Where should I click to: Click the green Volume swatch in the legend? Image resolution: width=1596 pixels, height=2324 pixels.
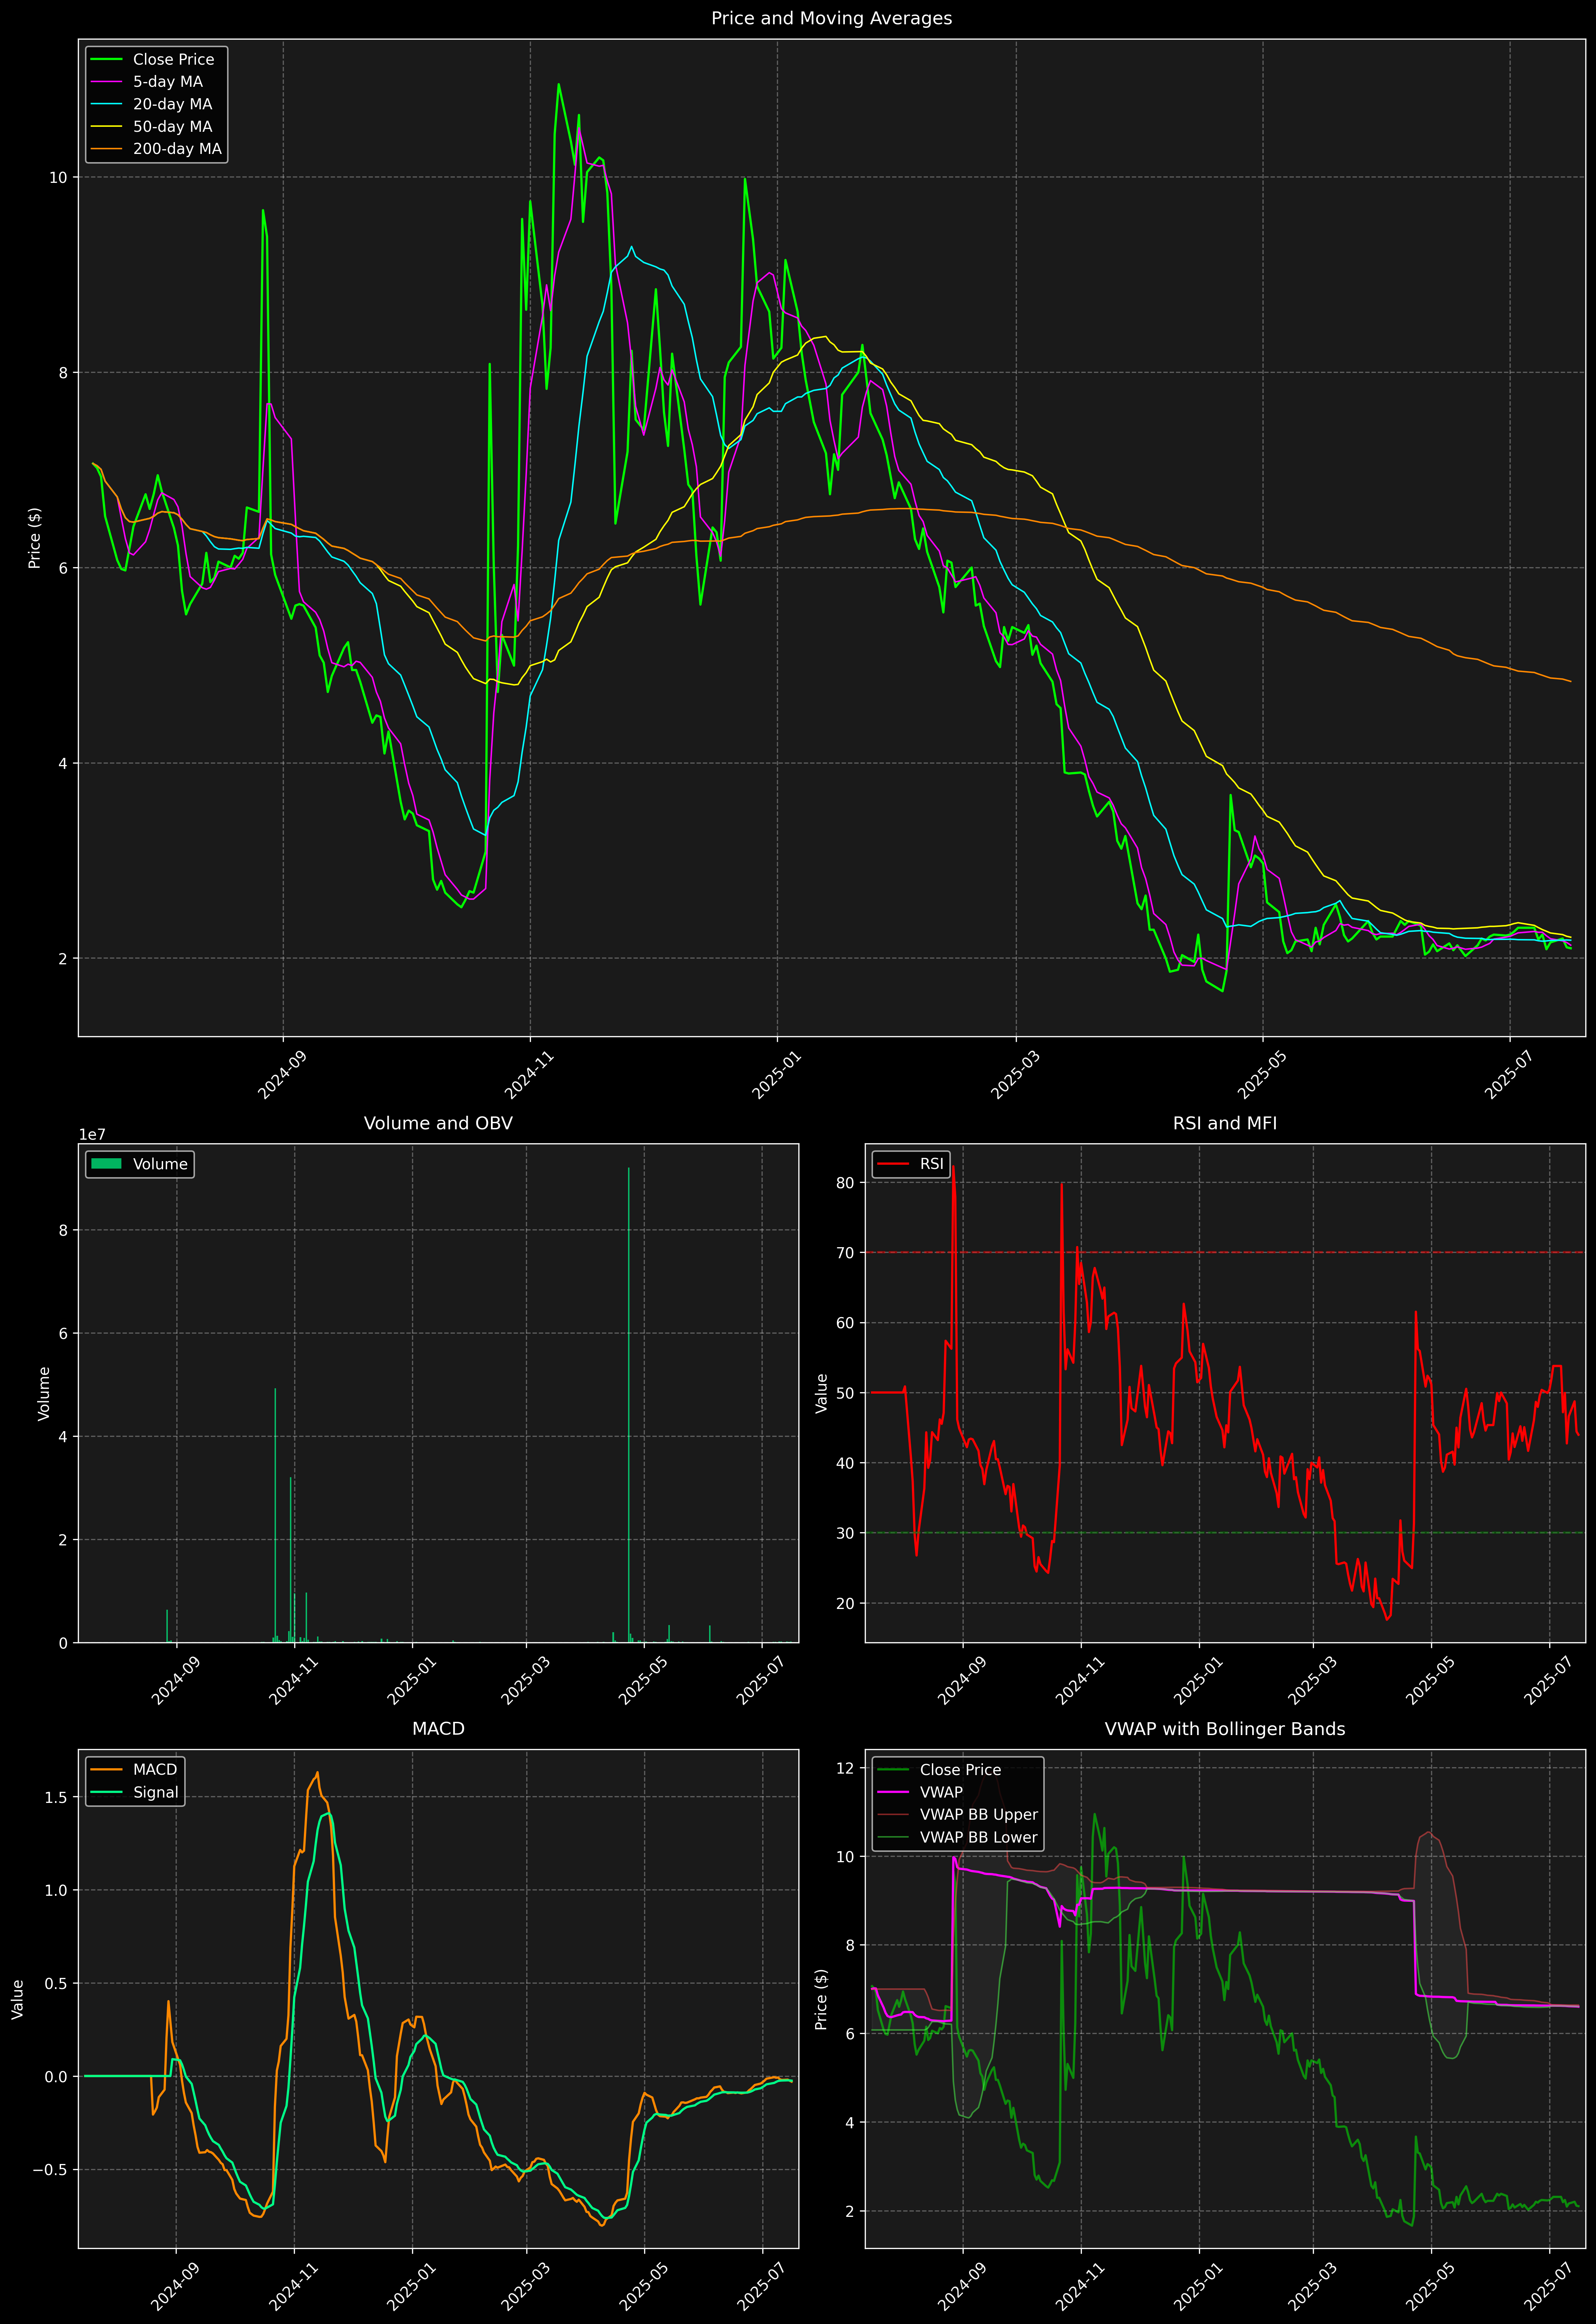106,1164
